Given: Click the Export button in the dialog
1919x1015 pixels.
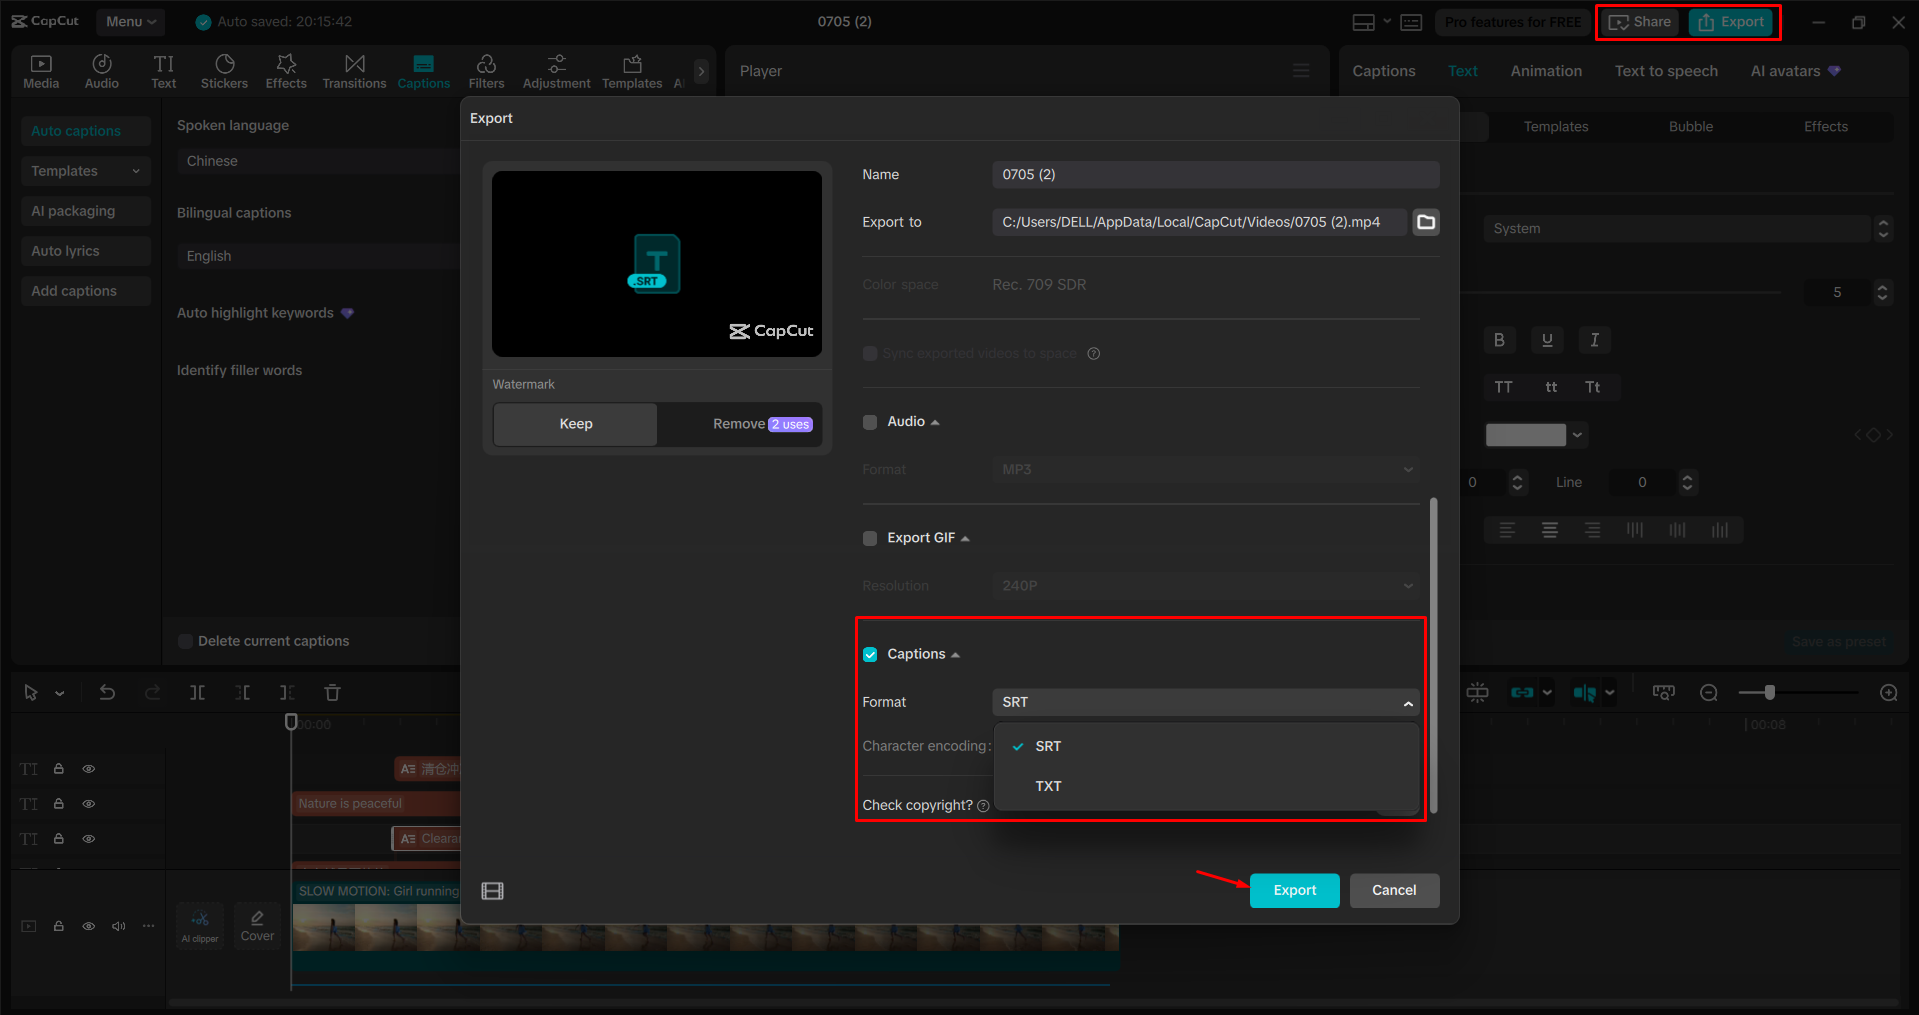Looking at the screenshot, I should (x=1294, y=890).
